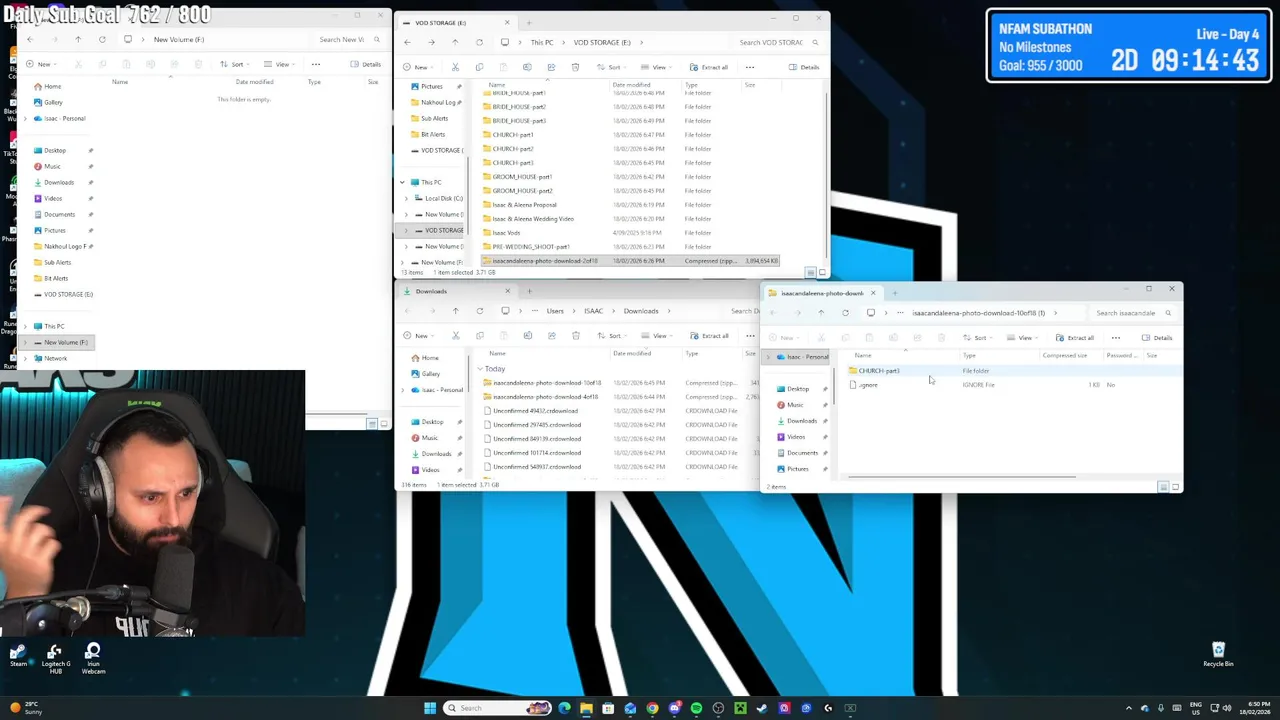Click Cut icon in VOD STORAGE window toolbar
1280x720 pixels.
455,67
